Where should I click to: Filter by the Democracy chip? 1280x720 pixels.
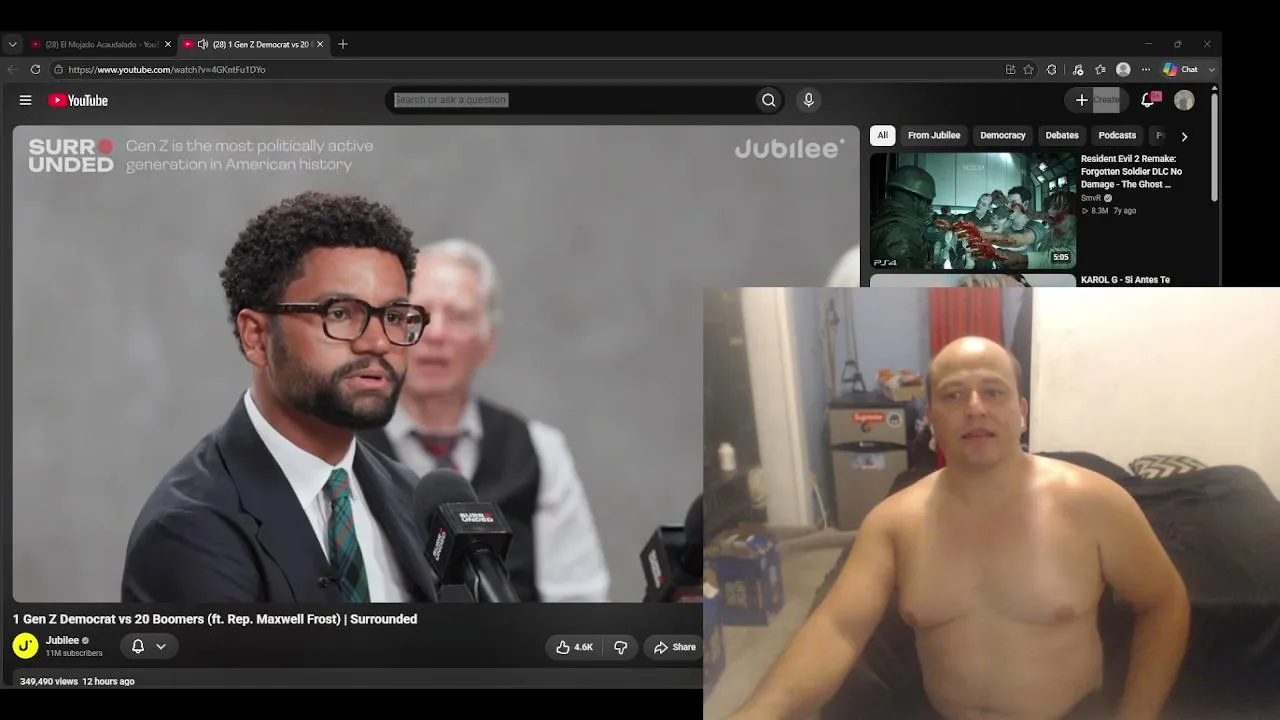1003,135
